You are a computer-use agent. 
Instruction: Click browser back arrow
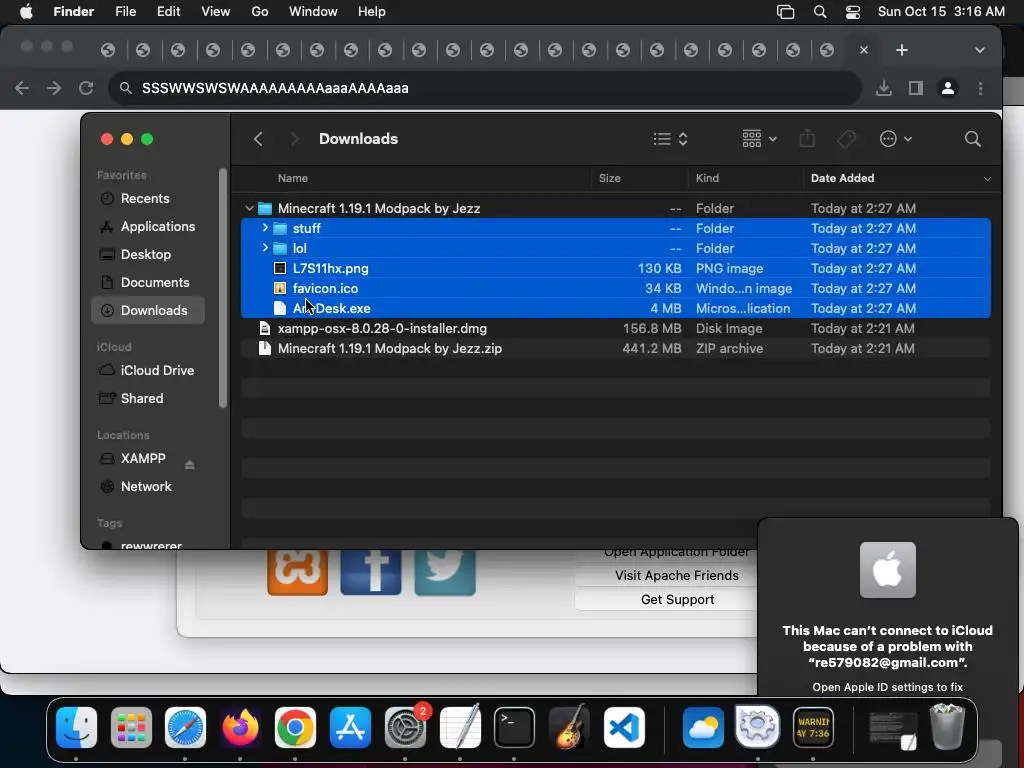click(22, 88)
